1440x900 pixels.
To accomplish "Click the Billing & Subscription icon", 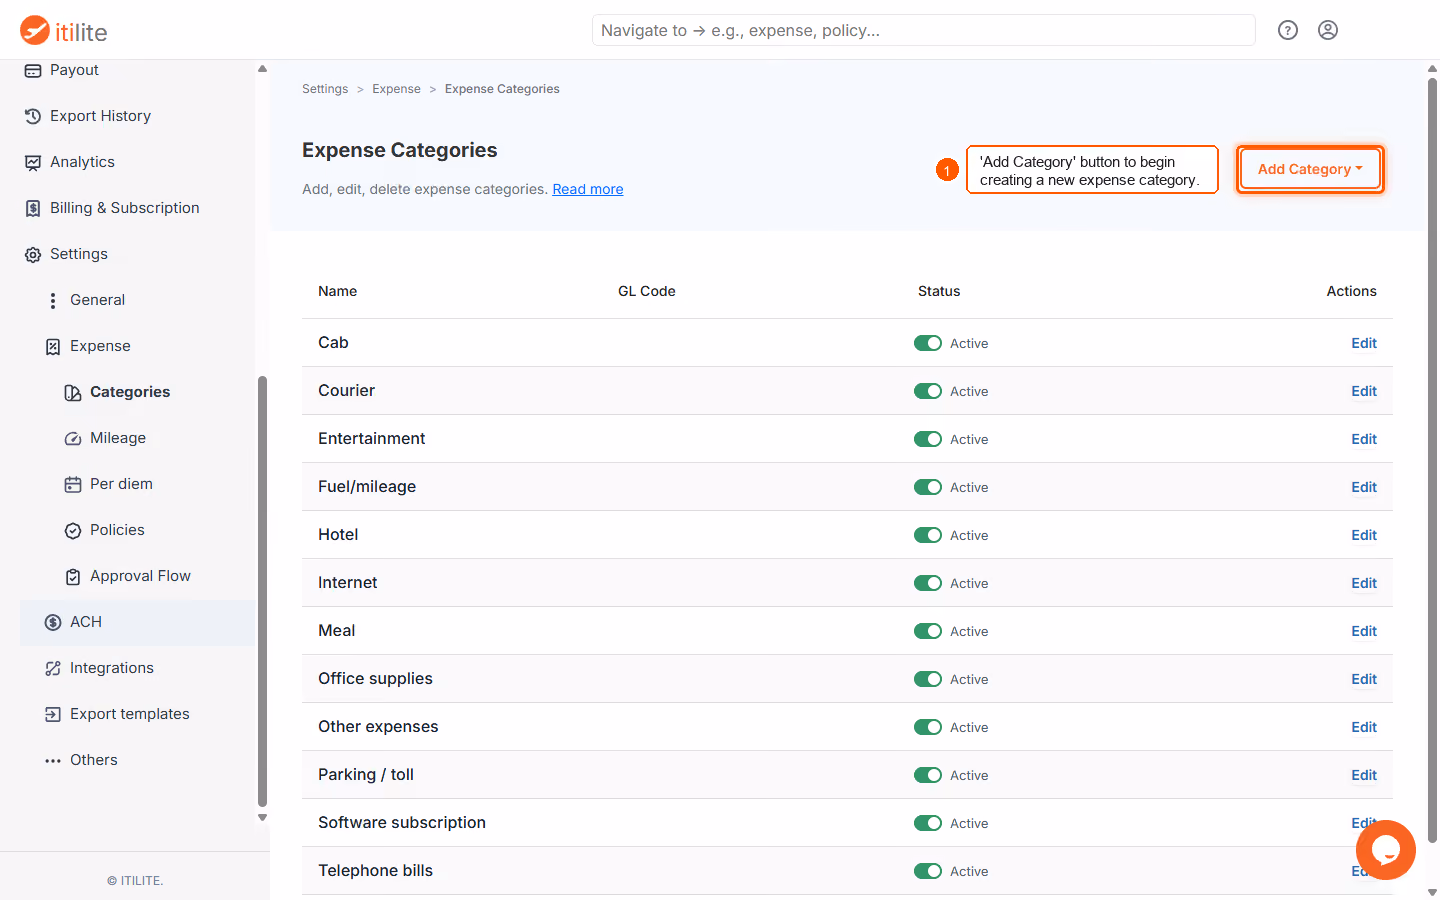I will point(33,208).
